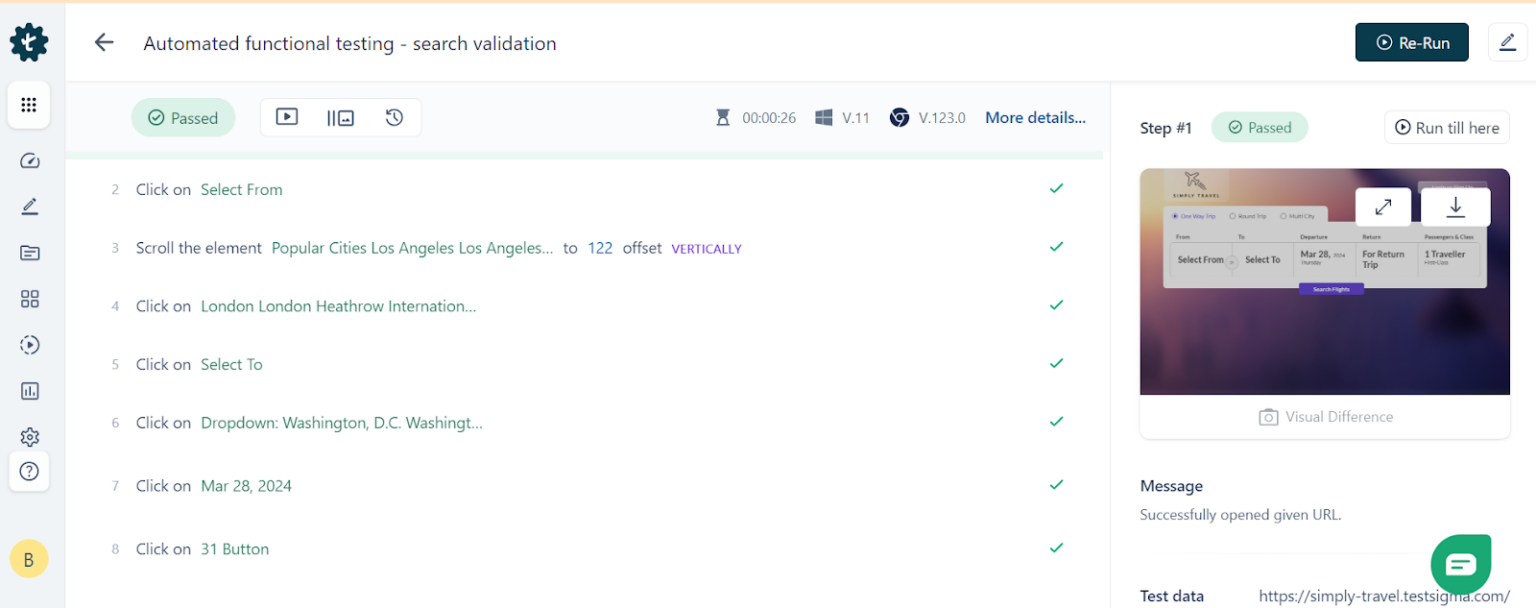Expand Step #1 screenshot to fullscreen
This screenshot has height=608, width=1536.
point(1383,208)
